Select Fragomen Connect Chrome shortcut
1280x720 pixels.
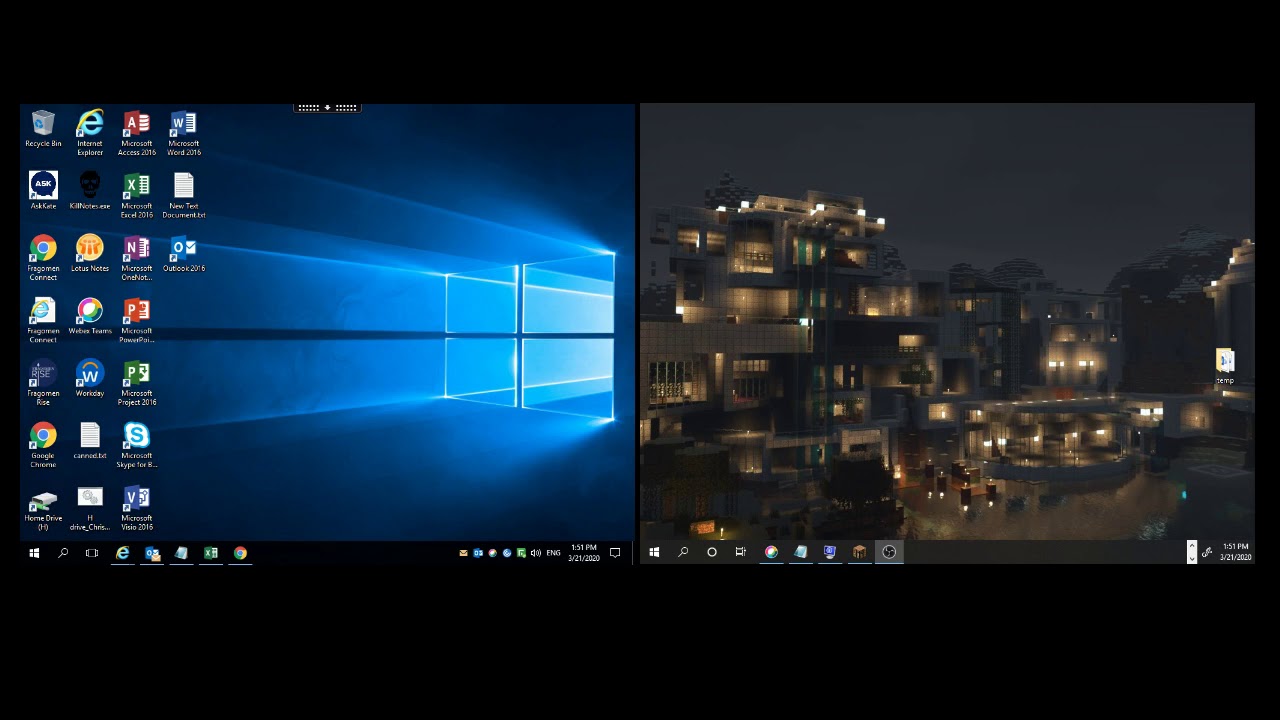pyautogui.click(x=43, y=258)
